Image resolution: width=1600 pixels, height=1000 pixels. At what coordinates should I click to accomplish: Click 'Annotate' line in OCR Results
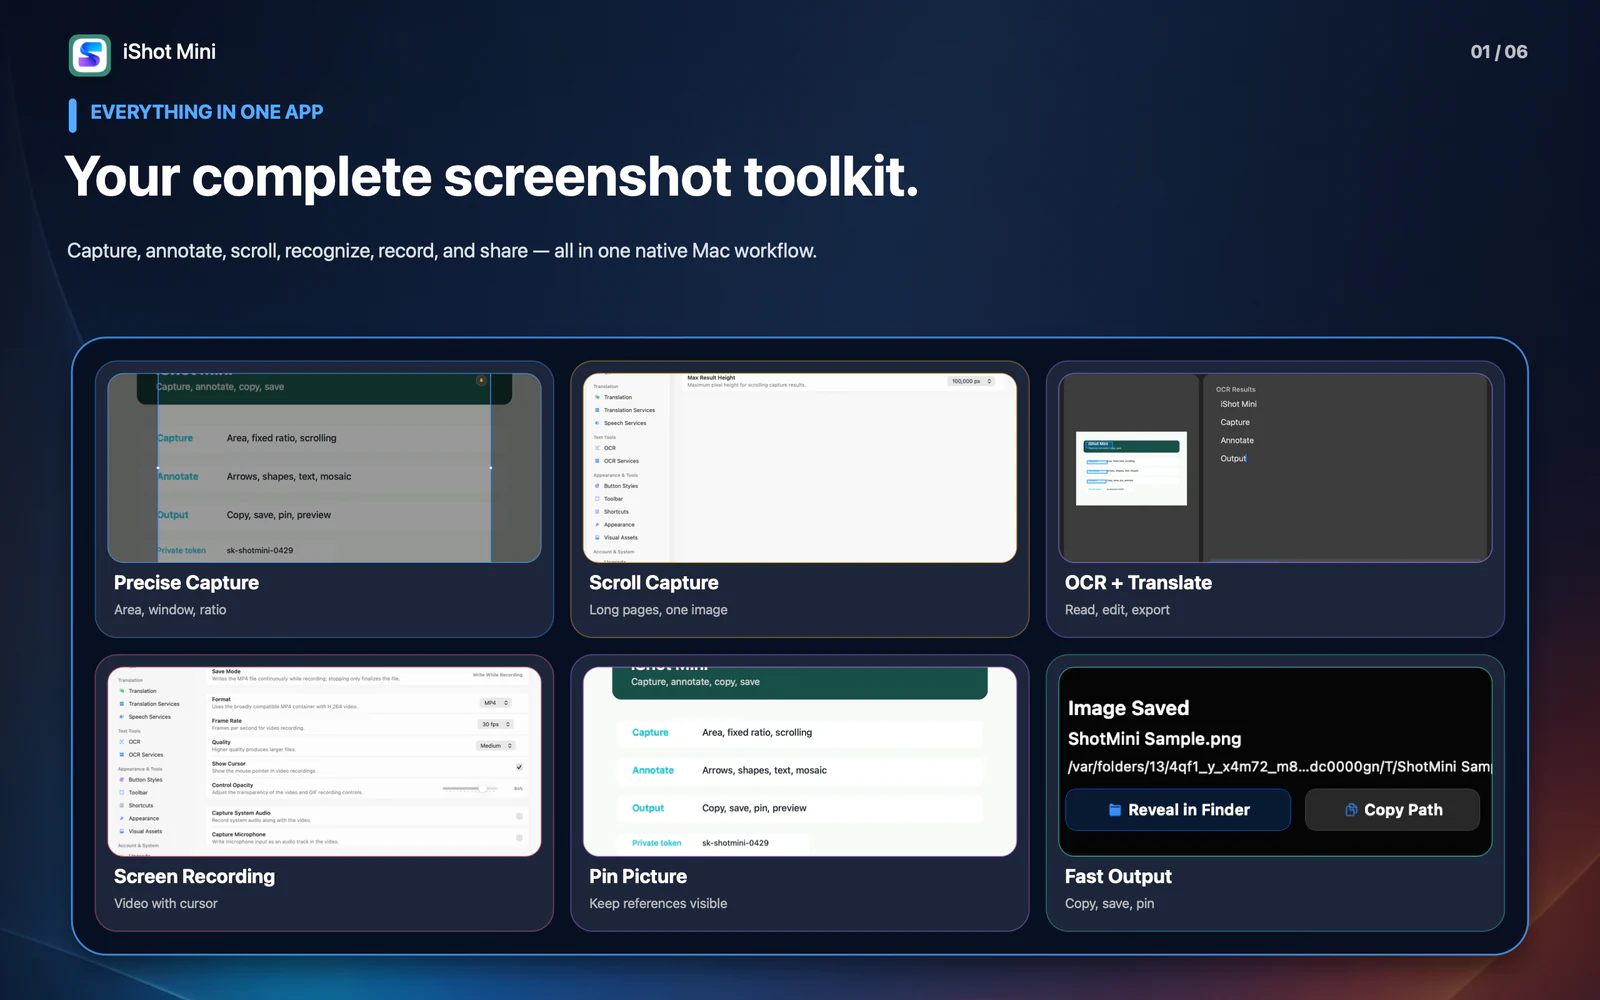(x=1237, y=440)
